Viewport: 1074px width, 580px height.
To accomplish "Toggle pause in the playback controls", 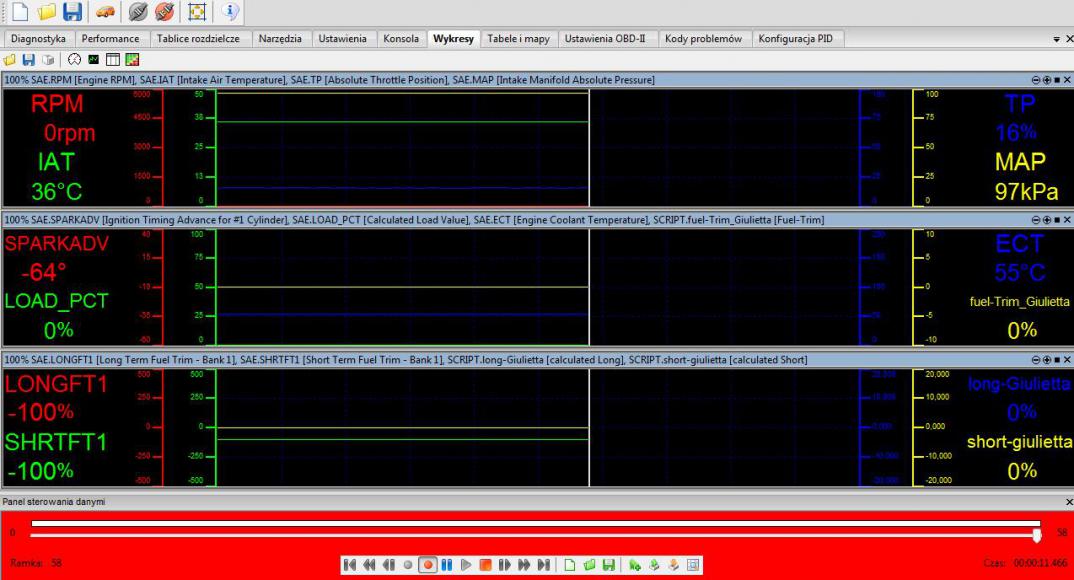I will point(446,564).
